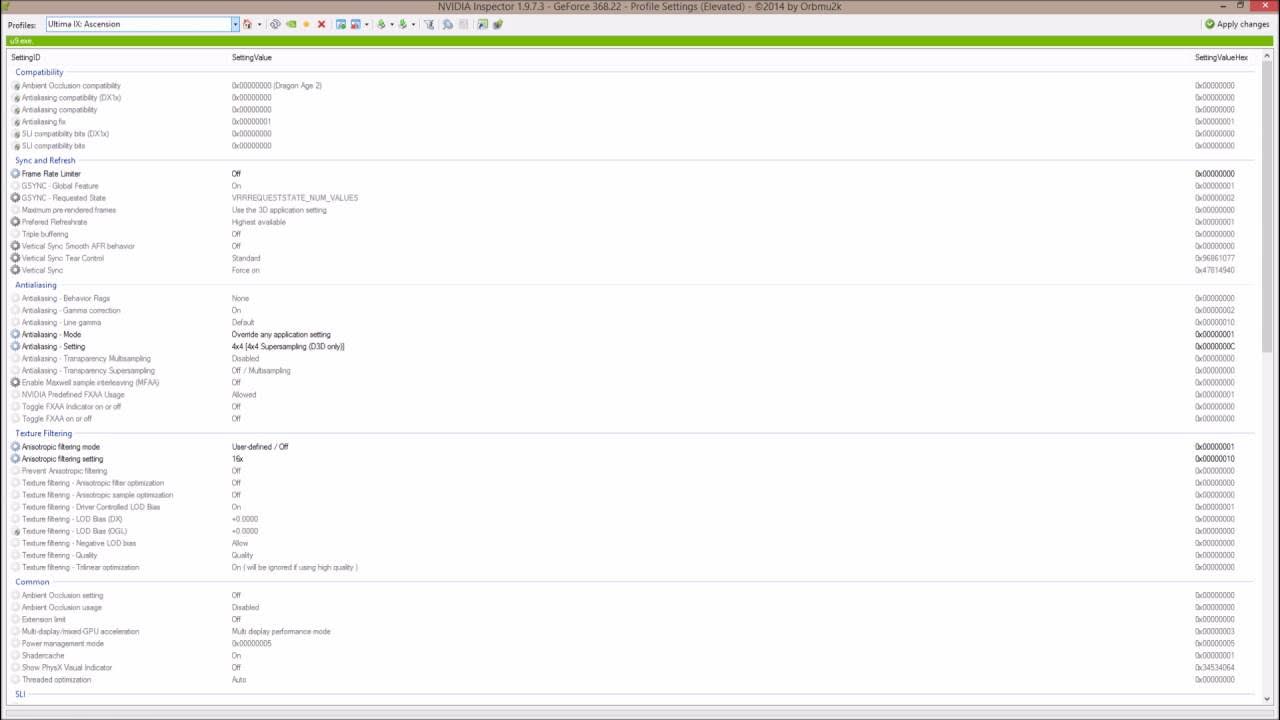
Task: Click the gear icon beside Vertical Sync Smooth AFR
Action: [15, 246]
